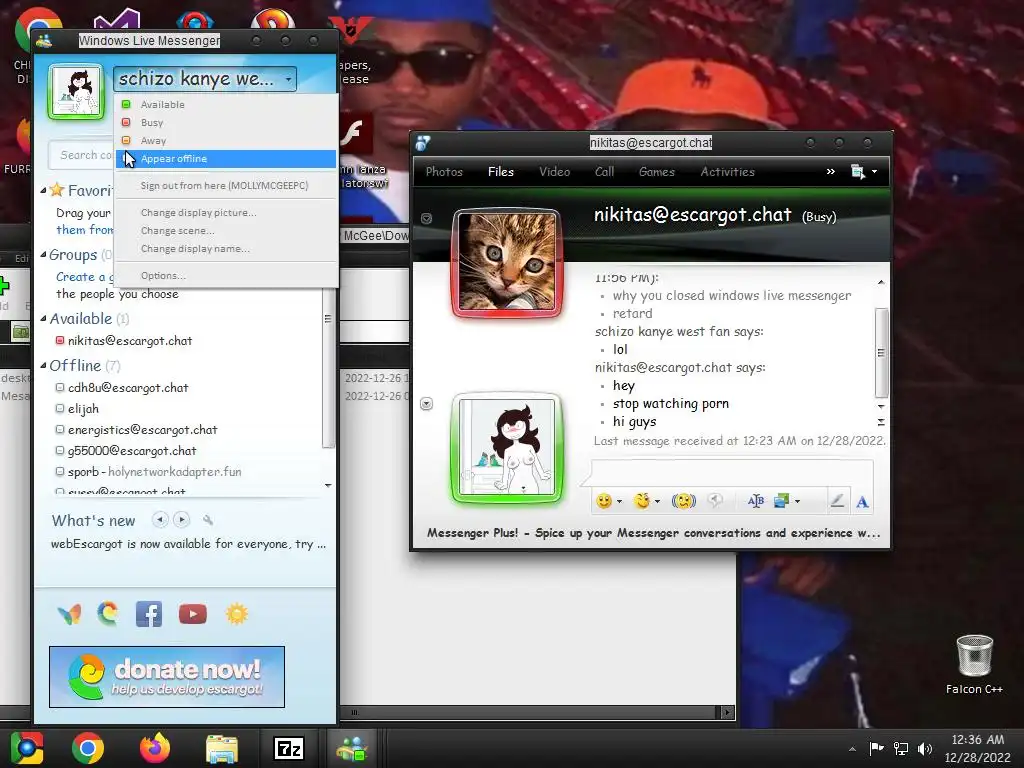Launch Firefox from the taskbar
This screenshot has width=1024, height=768.
coord(155,748)
